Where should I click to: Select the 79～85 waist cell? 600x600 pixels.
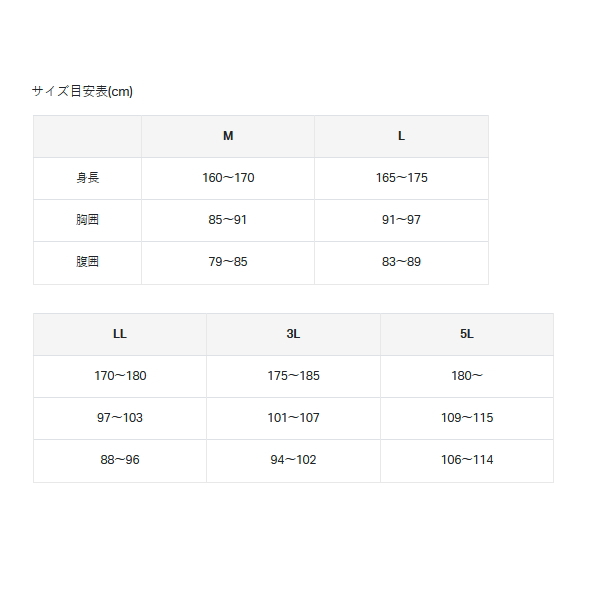coord(228,262)
